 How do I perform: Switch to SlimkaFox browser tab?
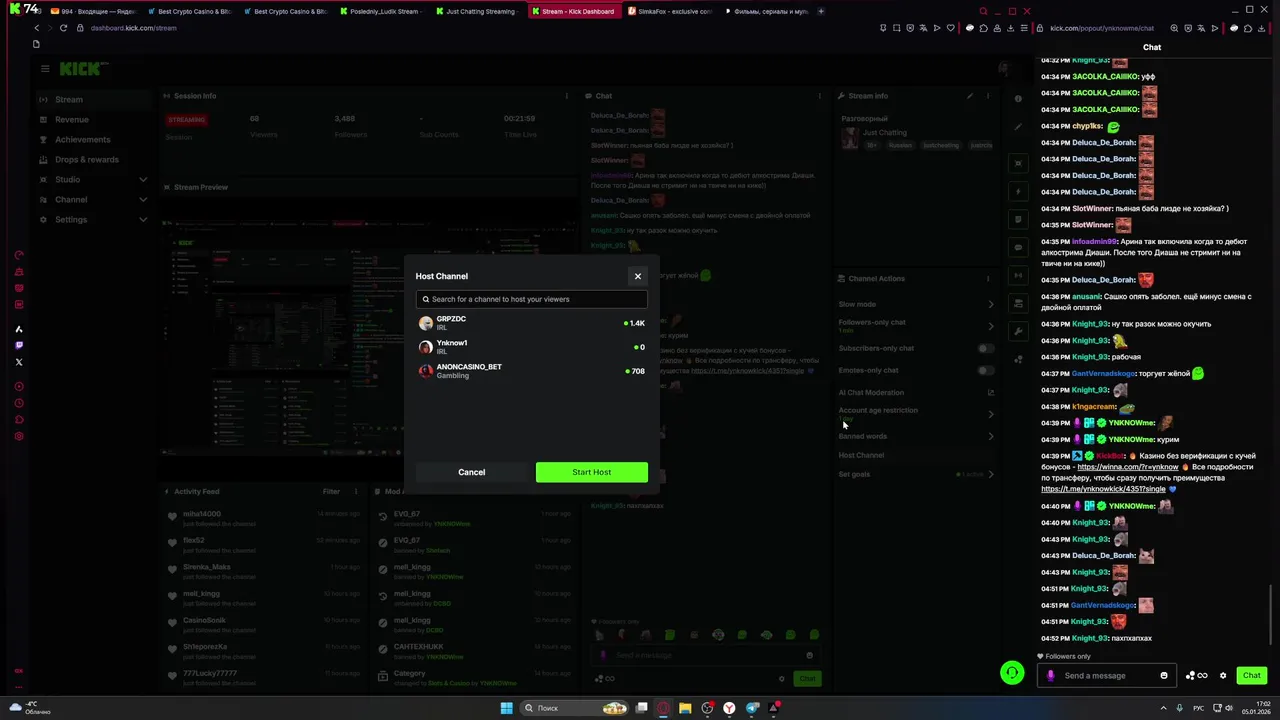[x=673, y=11]
